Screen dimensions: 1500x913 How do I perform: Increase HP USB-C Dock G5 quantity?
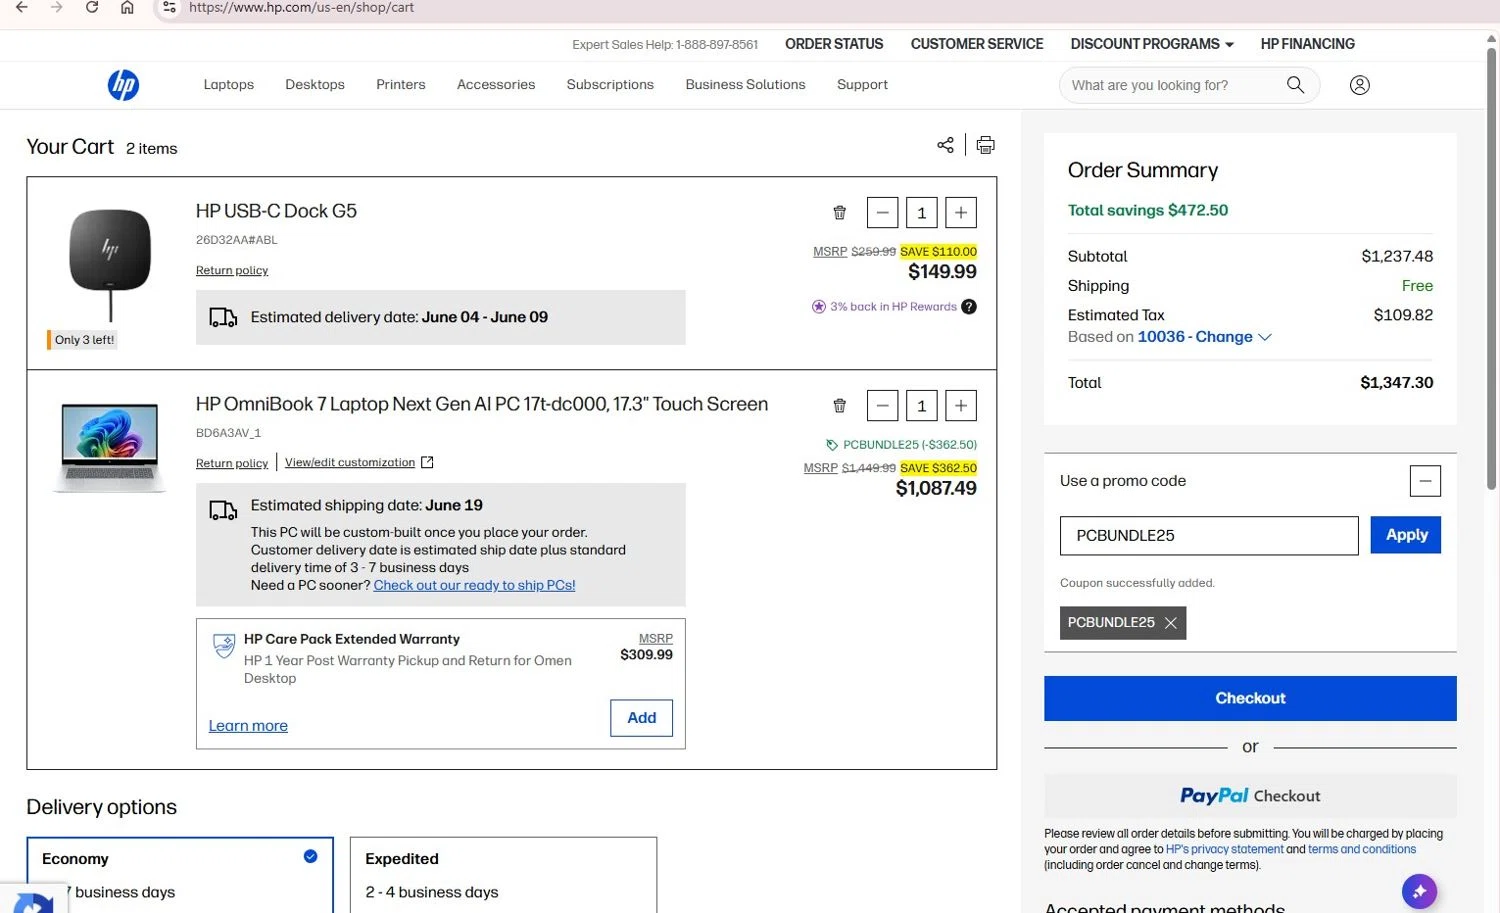[961, 212]
